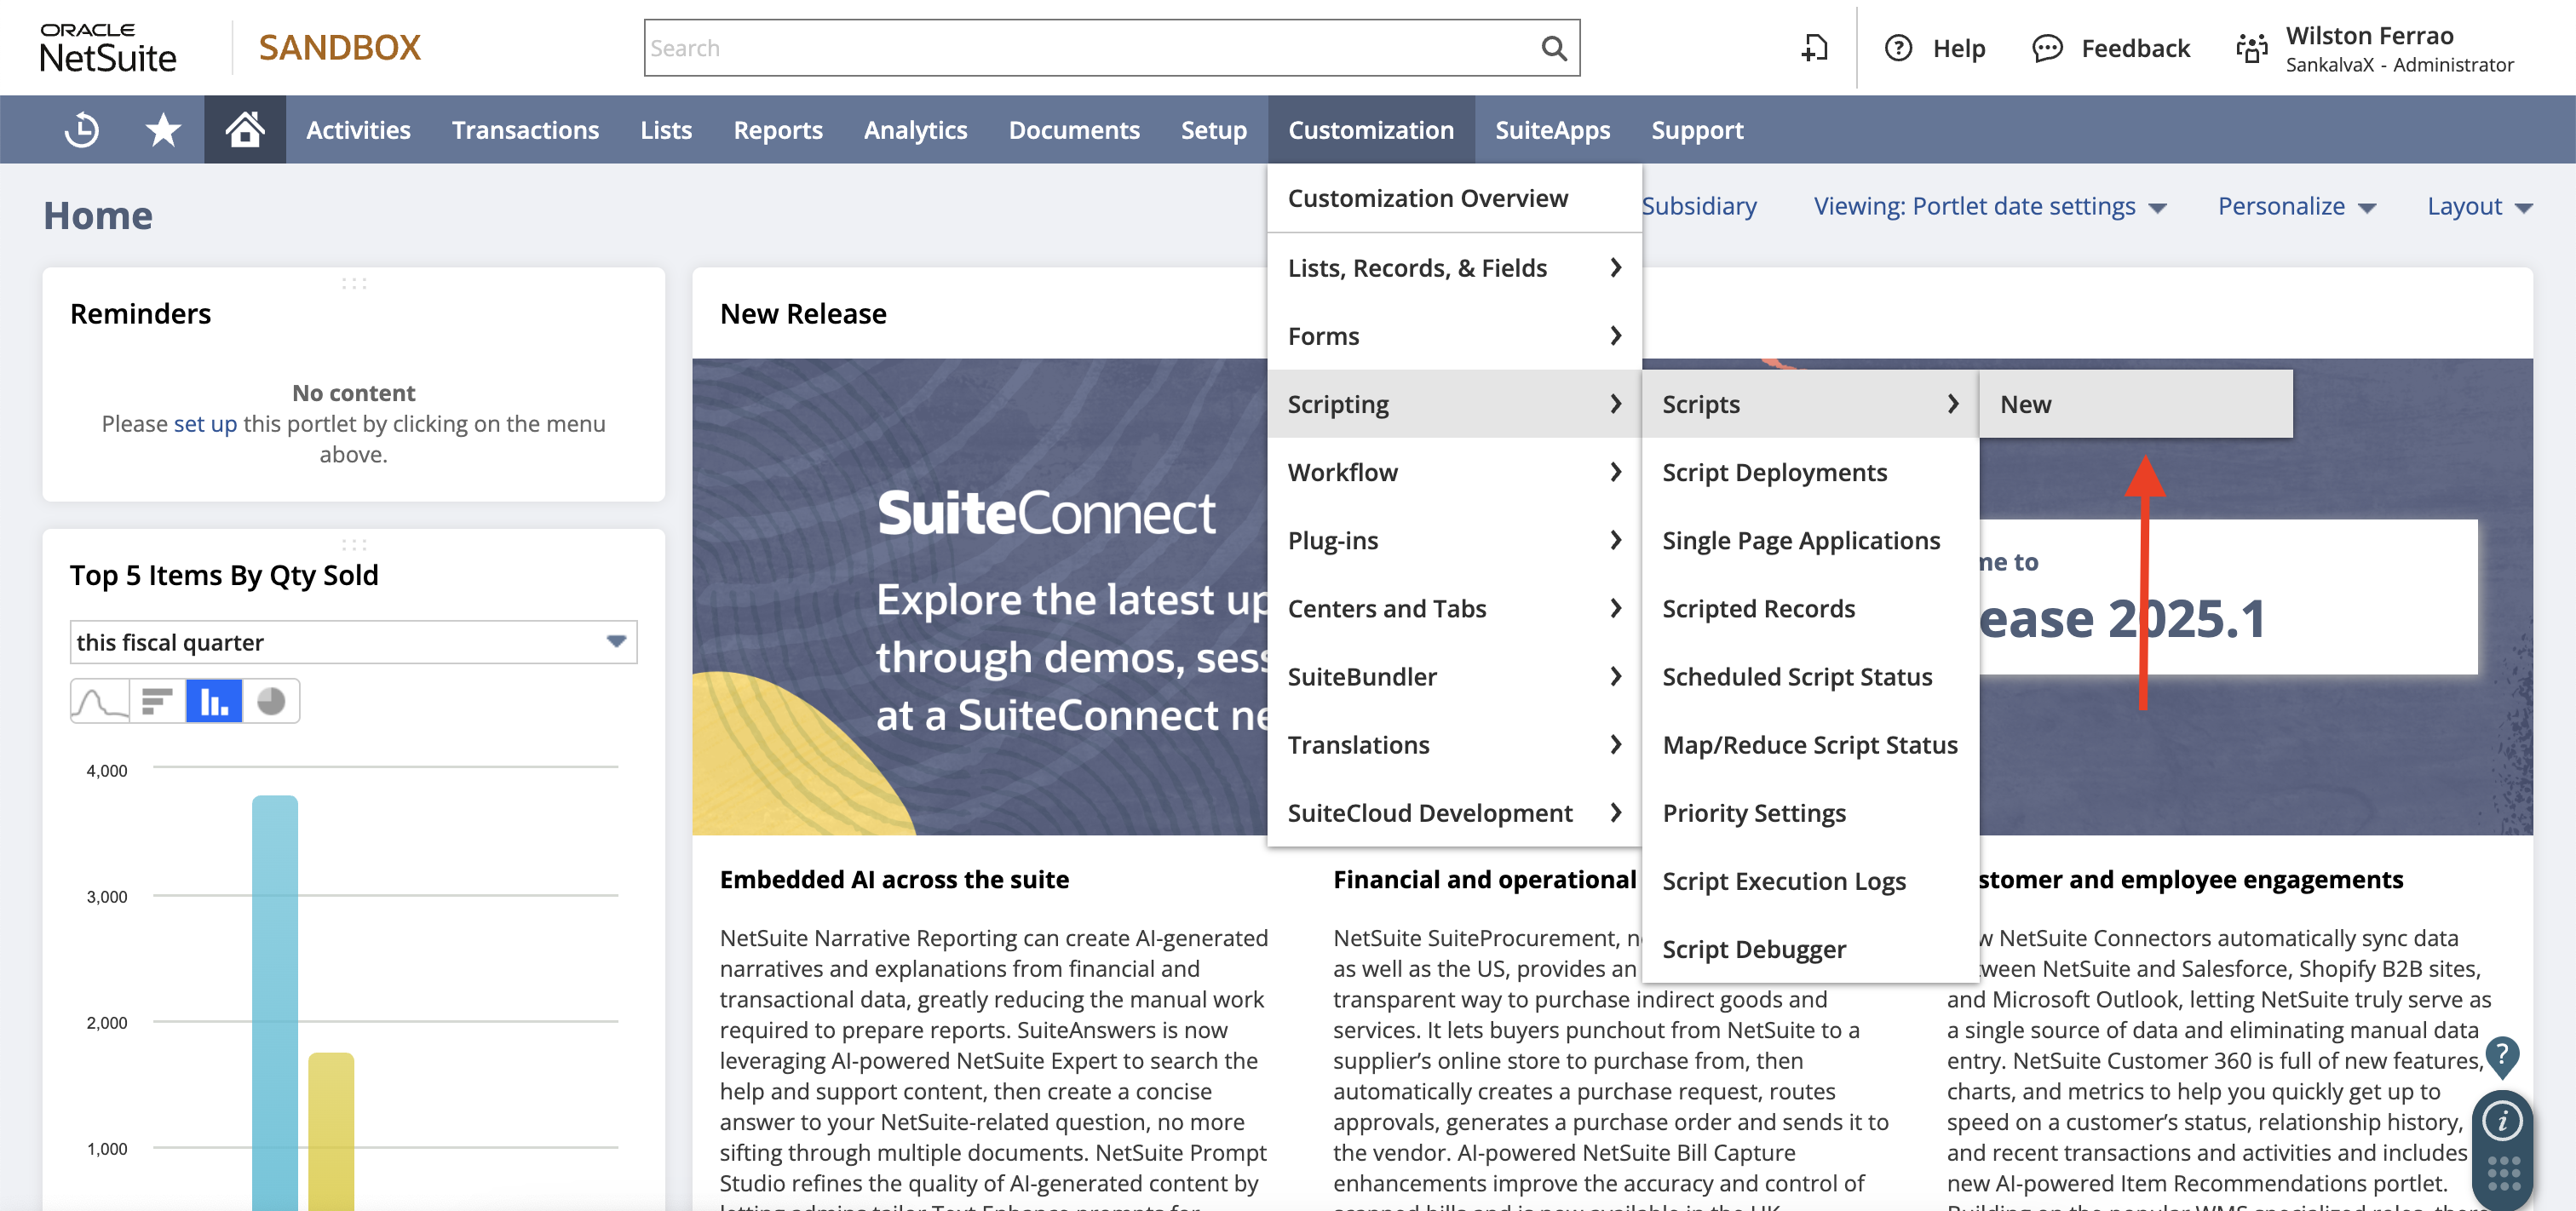Open the Documents menu

click(x=1074, y=130)
